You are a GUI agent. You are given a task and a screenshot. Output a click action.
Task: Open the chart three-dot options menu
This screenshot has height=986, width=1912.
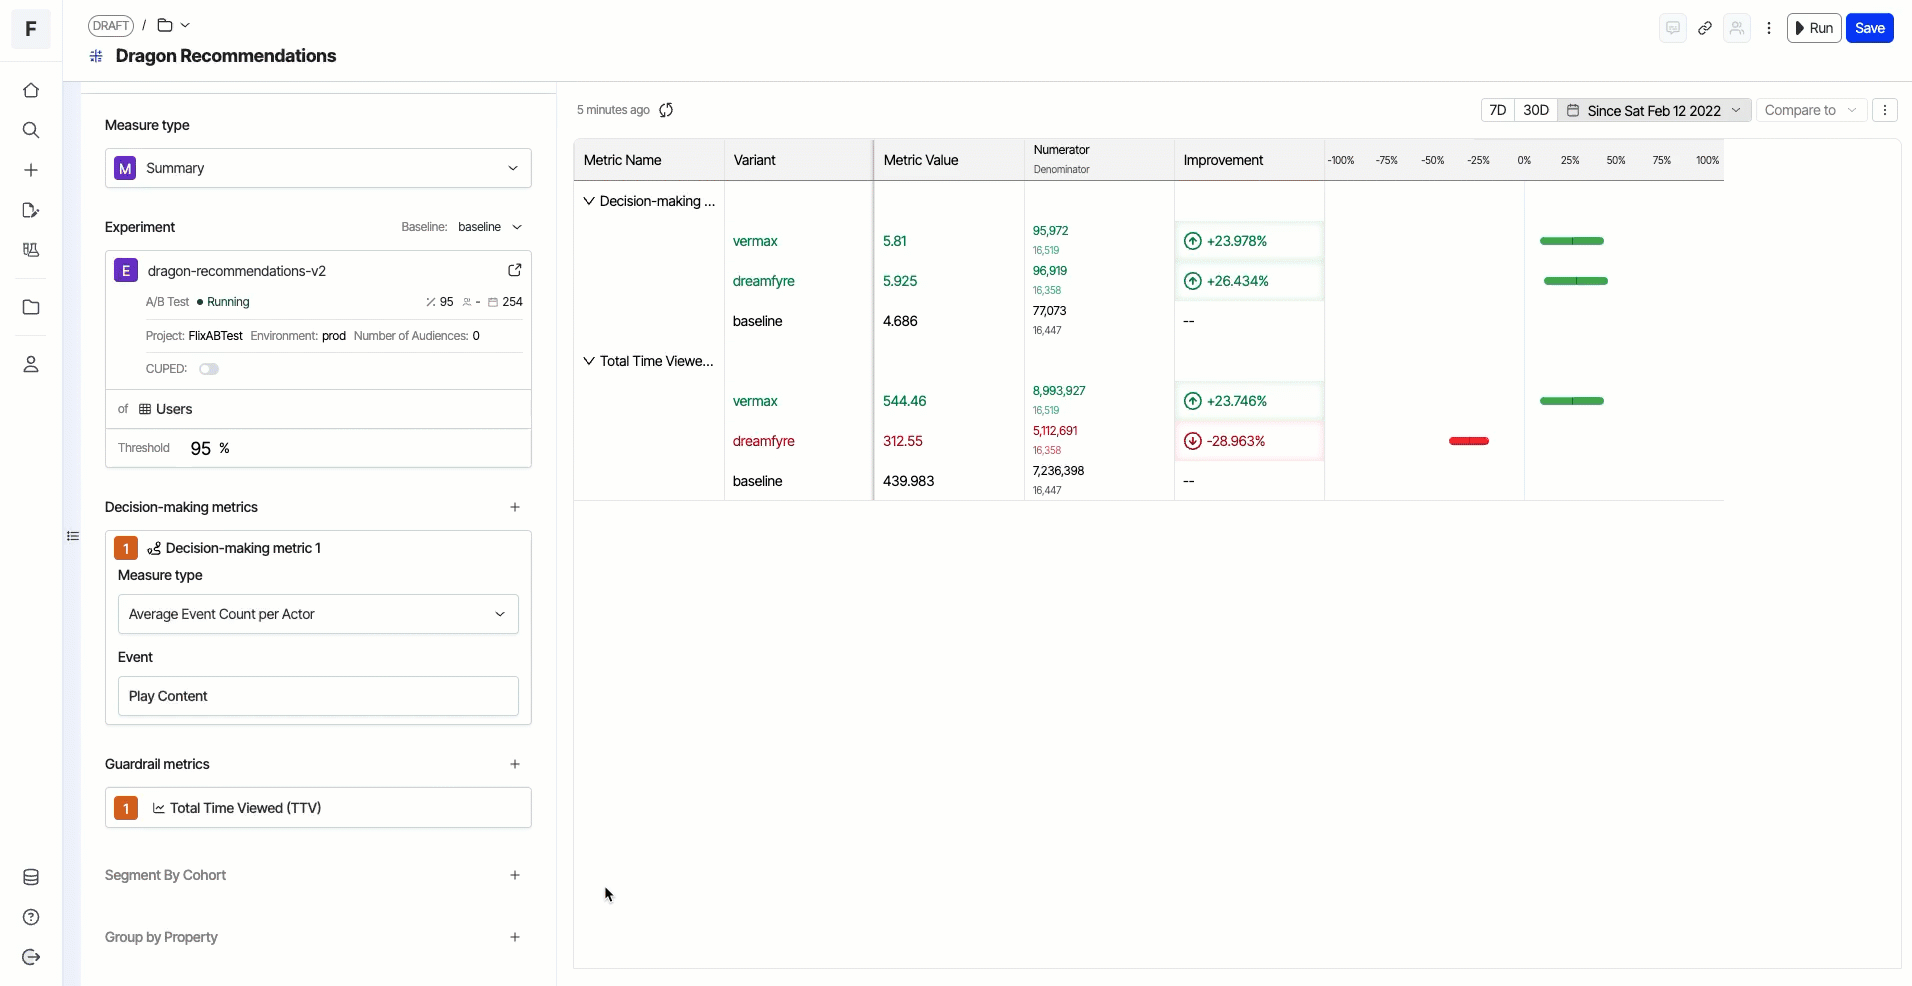(x=1885, y=110)
